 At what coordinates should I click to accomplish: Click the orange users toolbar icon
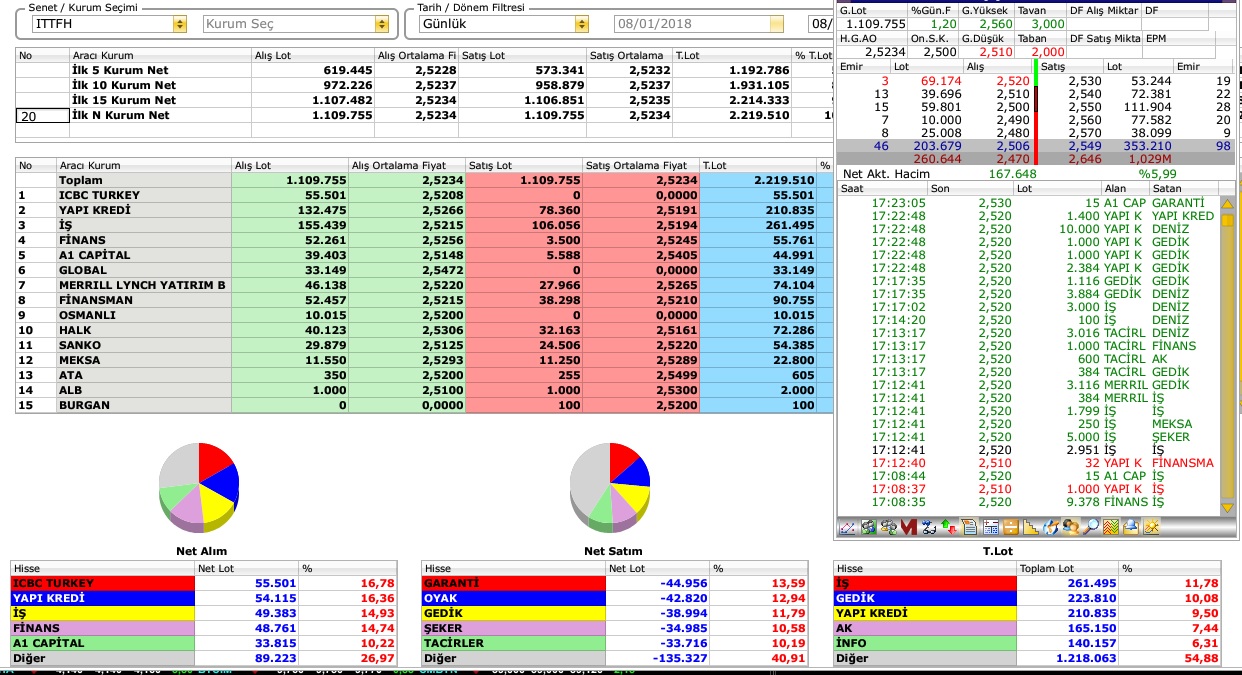pos(1071,527)
